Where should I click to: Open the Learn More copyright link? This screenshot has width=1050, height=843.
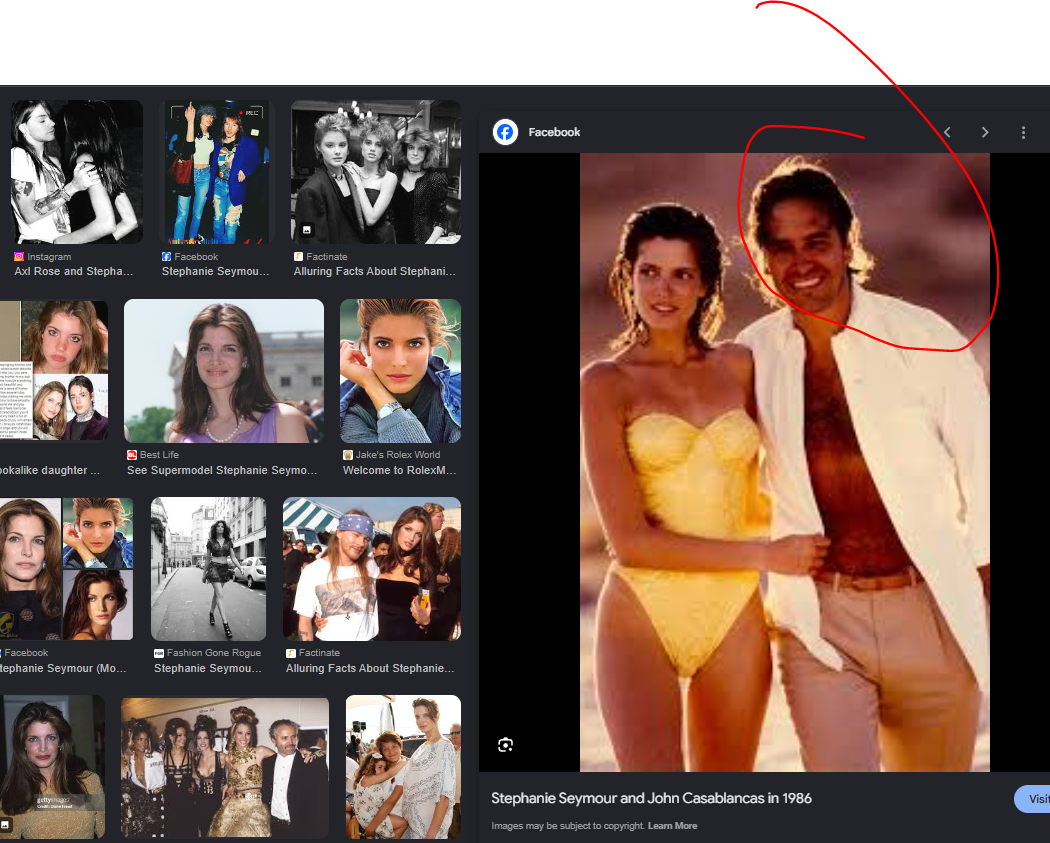672,826
